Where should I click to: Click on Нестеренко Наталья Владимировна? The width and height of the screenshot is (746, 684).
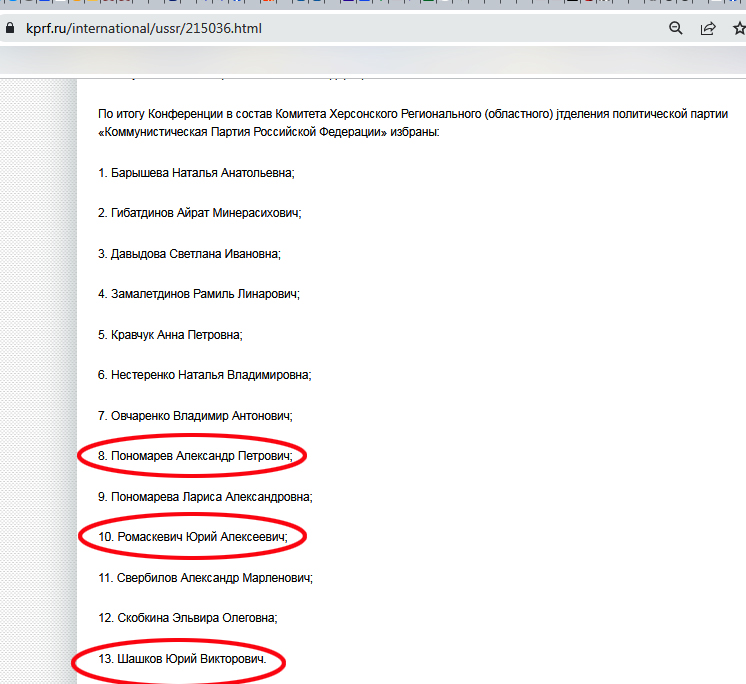pyautogui.click(x=204, y=375)
